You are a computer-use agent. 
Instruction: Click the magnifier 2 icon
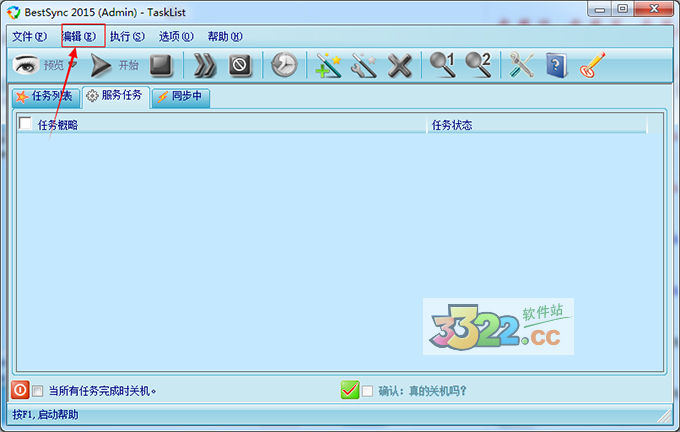pyautogui.click(x=478, y=65)
